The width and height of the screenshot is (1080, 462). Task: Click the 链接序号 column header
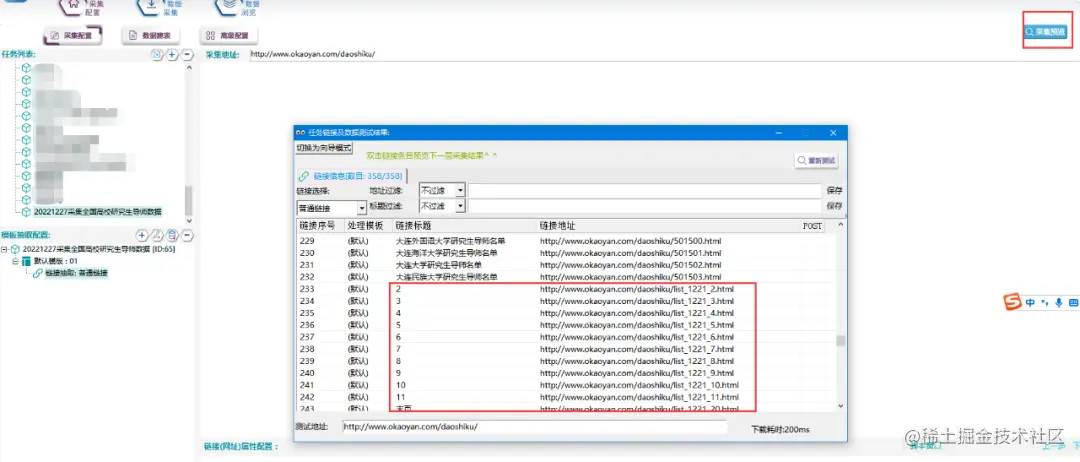point(318,226)
